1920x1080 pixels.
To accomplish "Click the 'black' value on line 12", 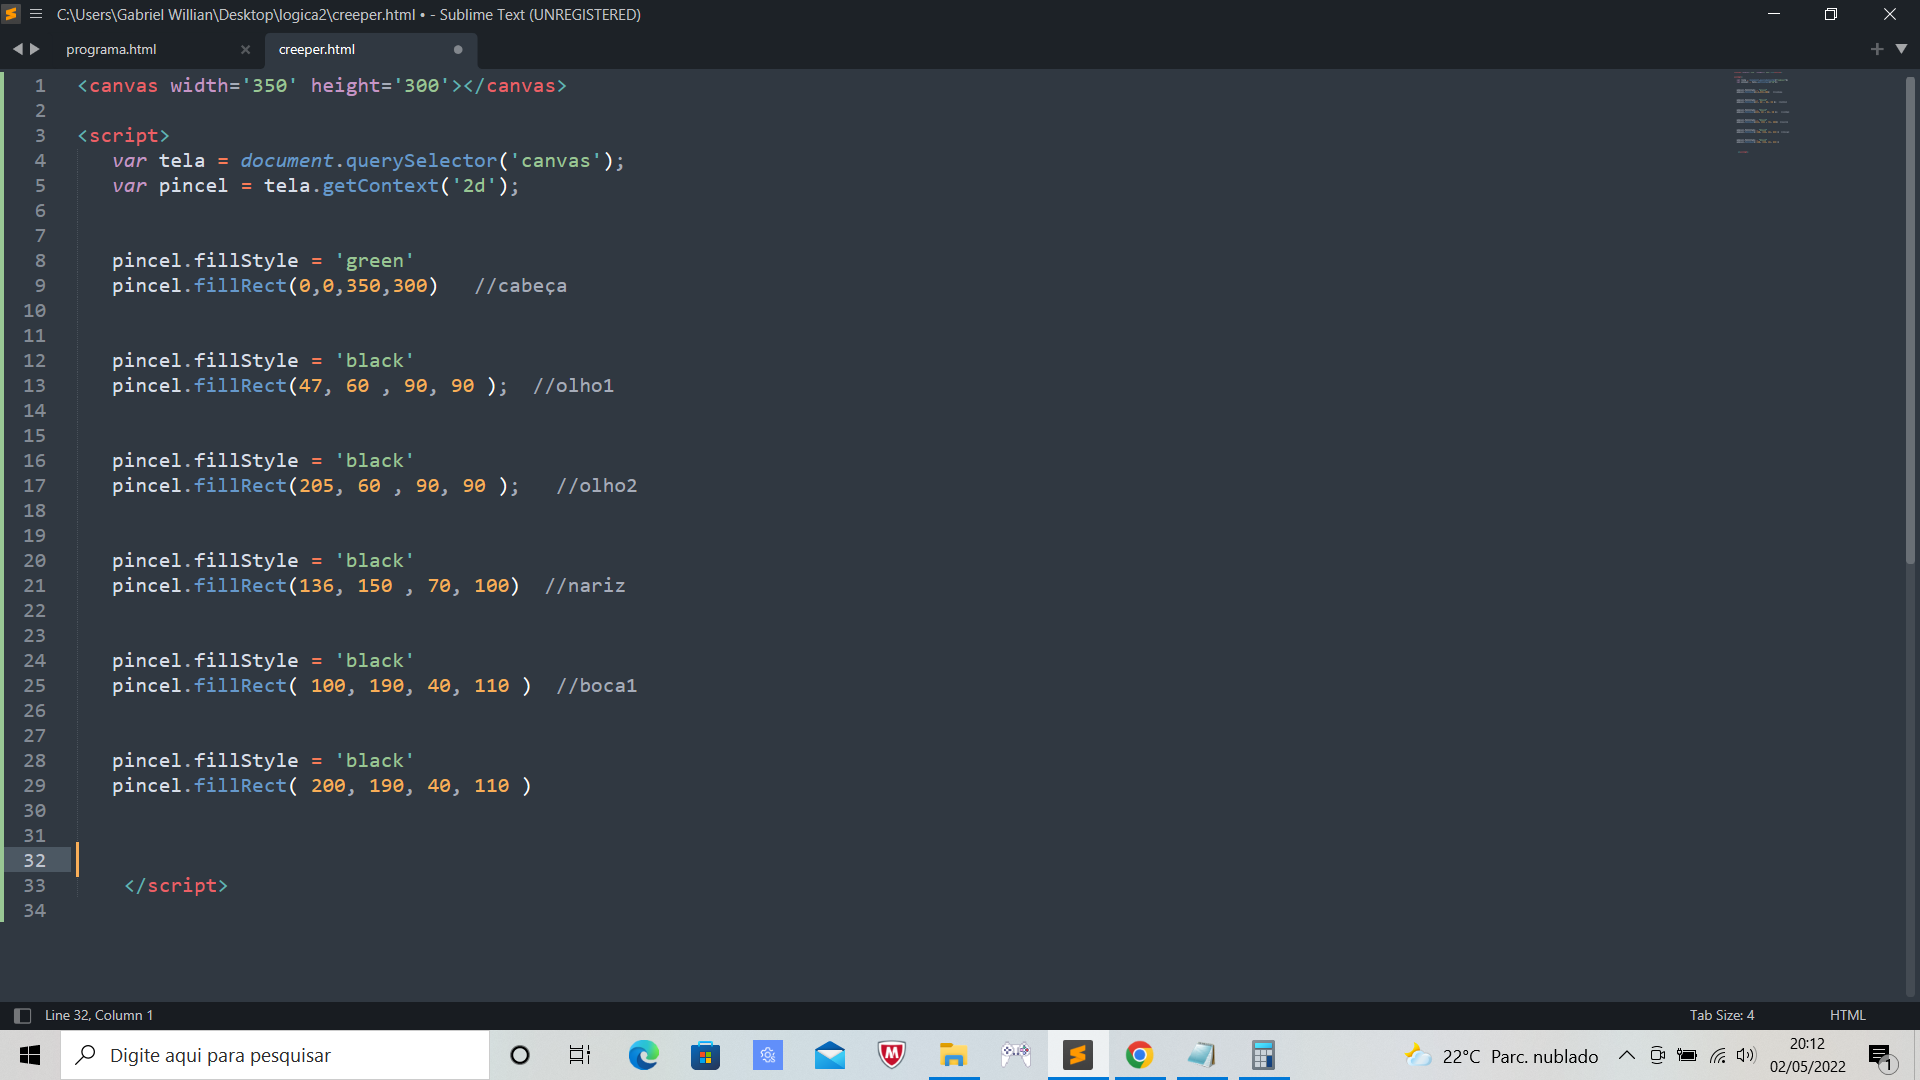I will click(374, 360).
